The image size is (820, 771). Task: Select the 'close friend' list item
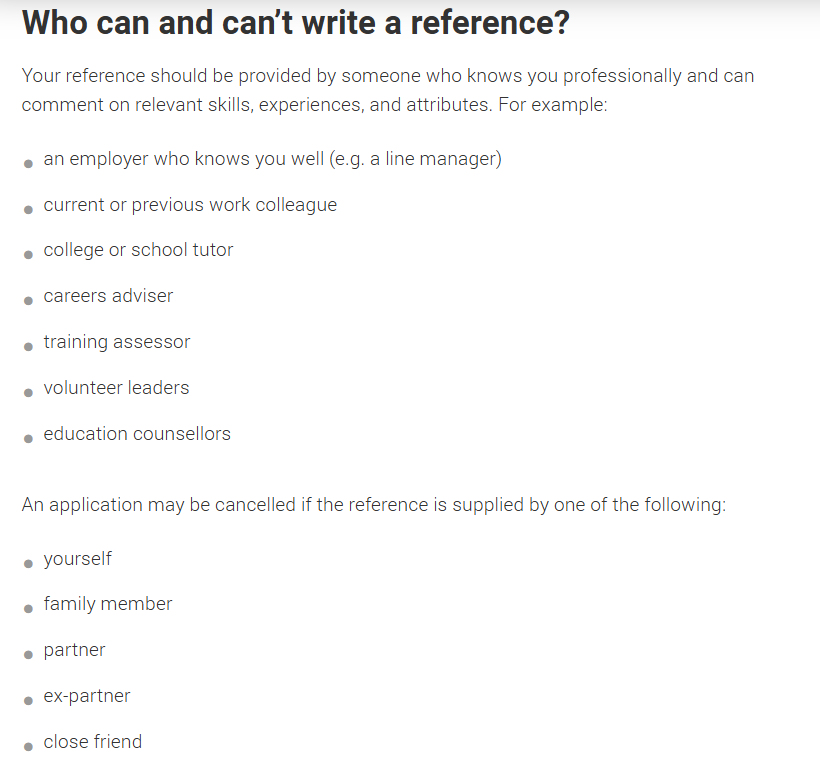point(93,742)
